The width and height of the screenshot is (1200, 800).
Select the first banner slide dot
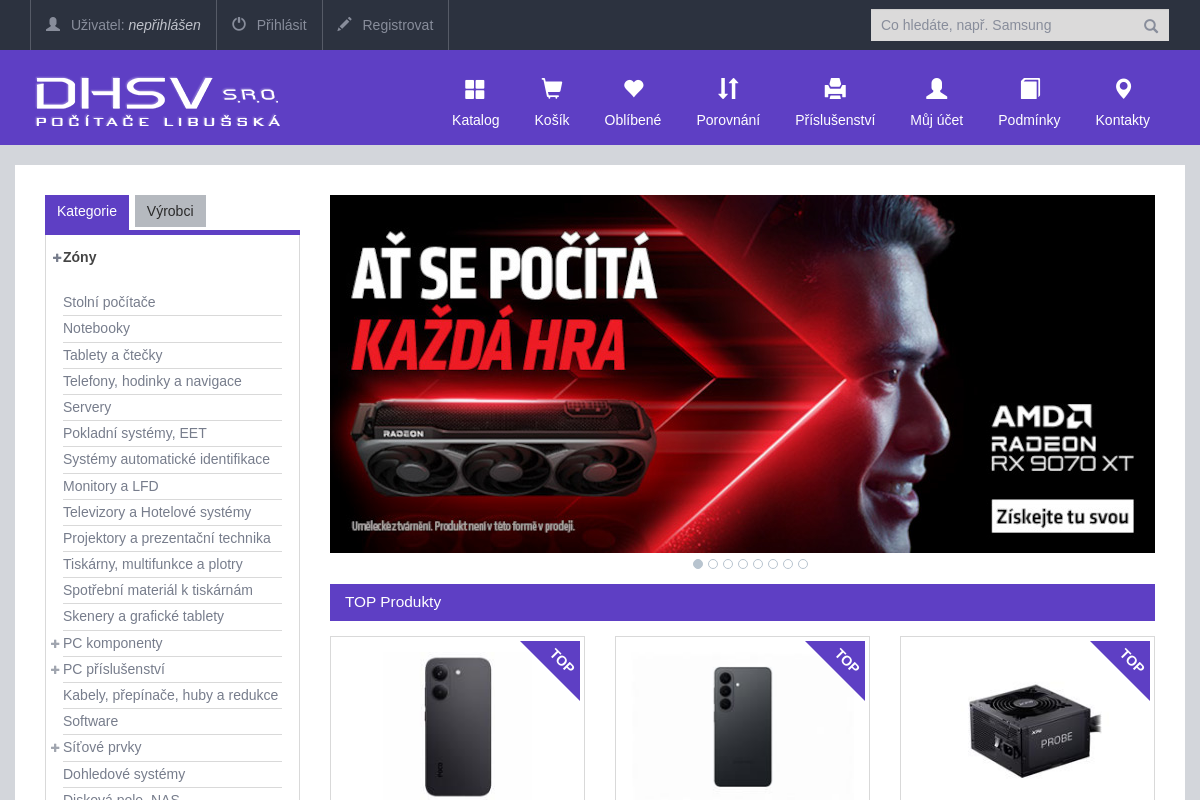[698, 564]
